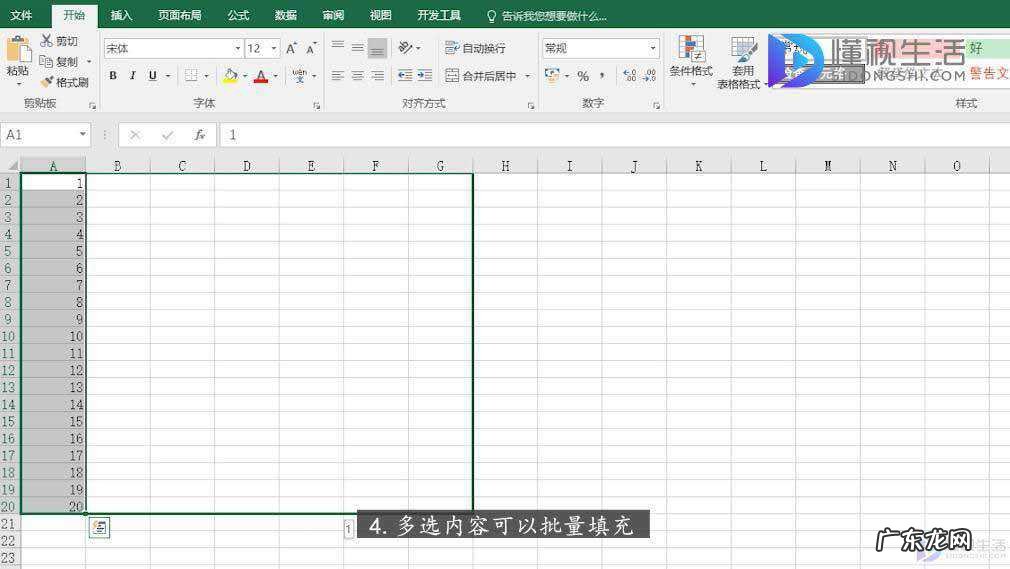Image resolution: width=1010 pixels, height=569 pixels.
Task: Click cell A10 containing 10
Action: pyautogui.click(x=53, y=336)
